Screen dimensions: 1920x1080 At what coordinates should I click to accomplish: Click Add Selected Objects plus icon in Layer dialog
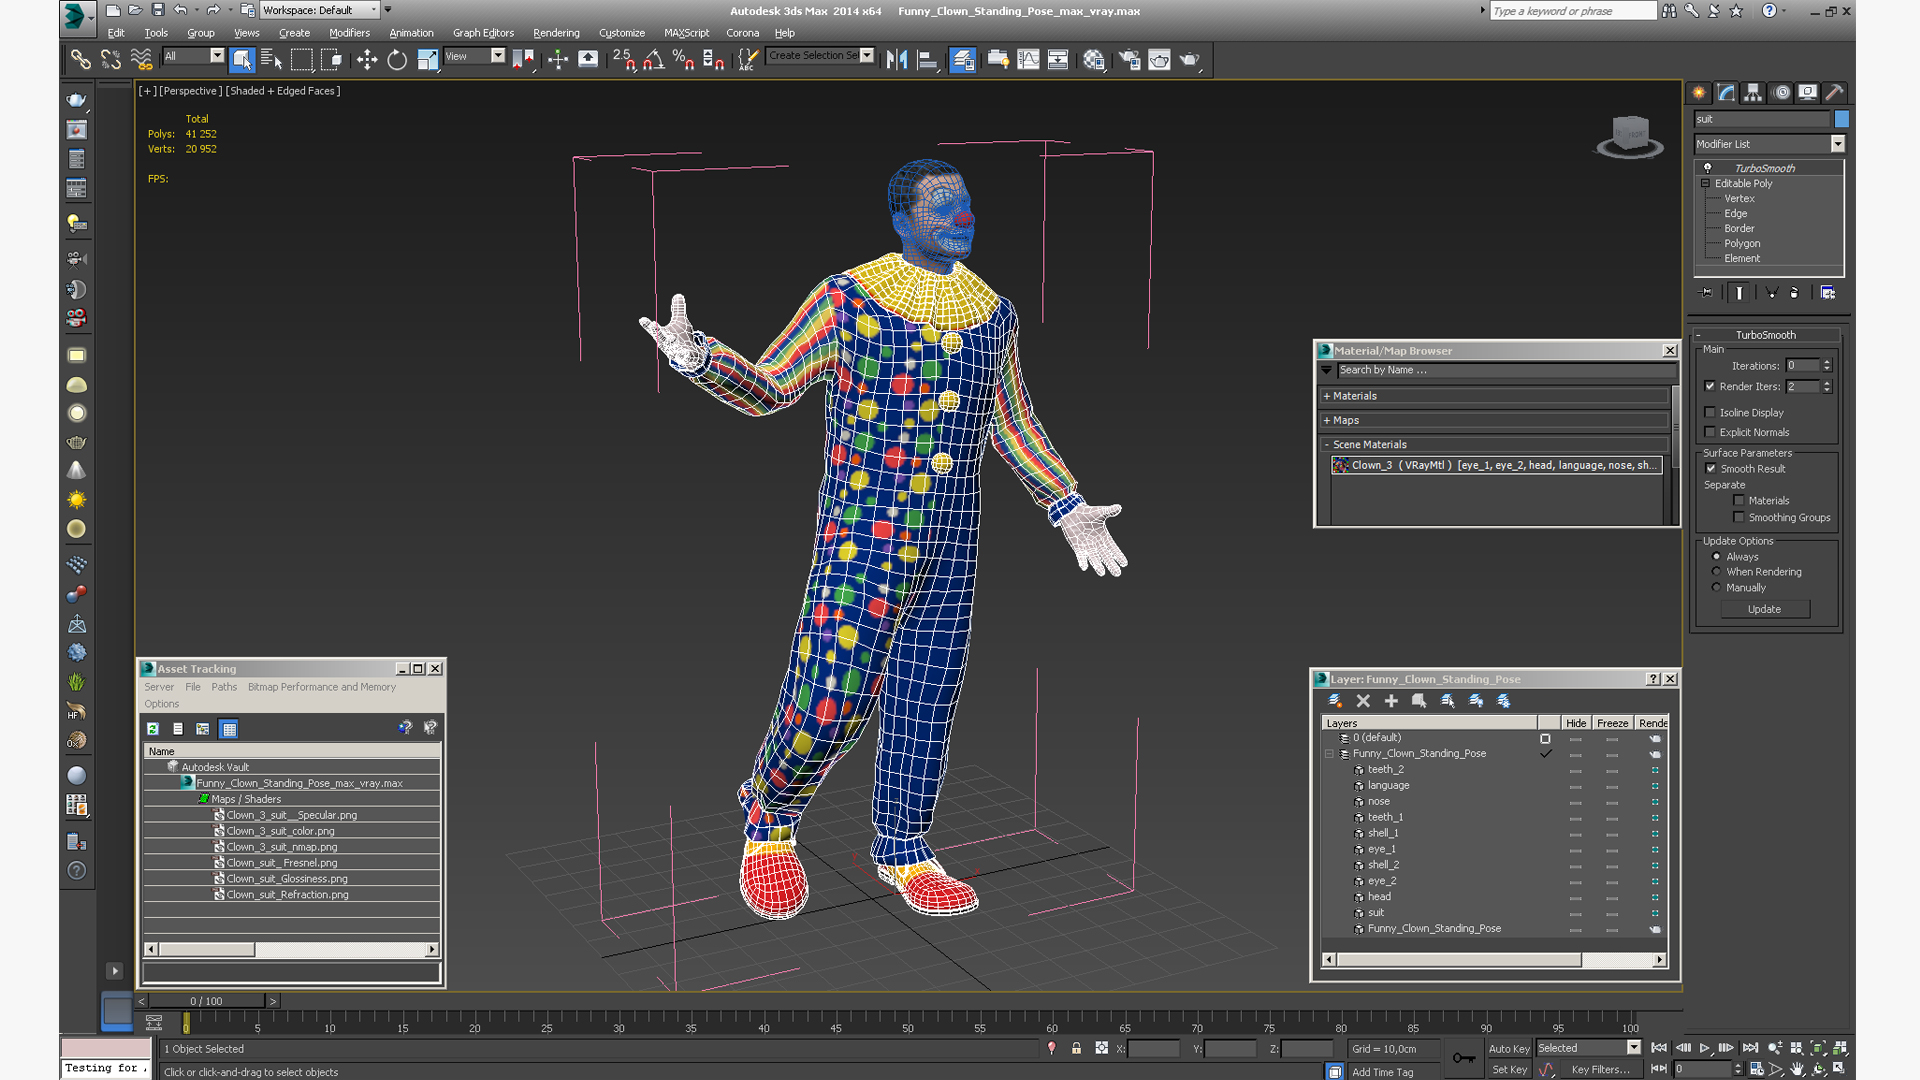click(1391, 701)
